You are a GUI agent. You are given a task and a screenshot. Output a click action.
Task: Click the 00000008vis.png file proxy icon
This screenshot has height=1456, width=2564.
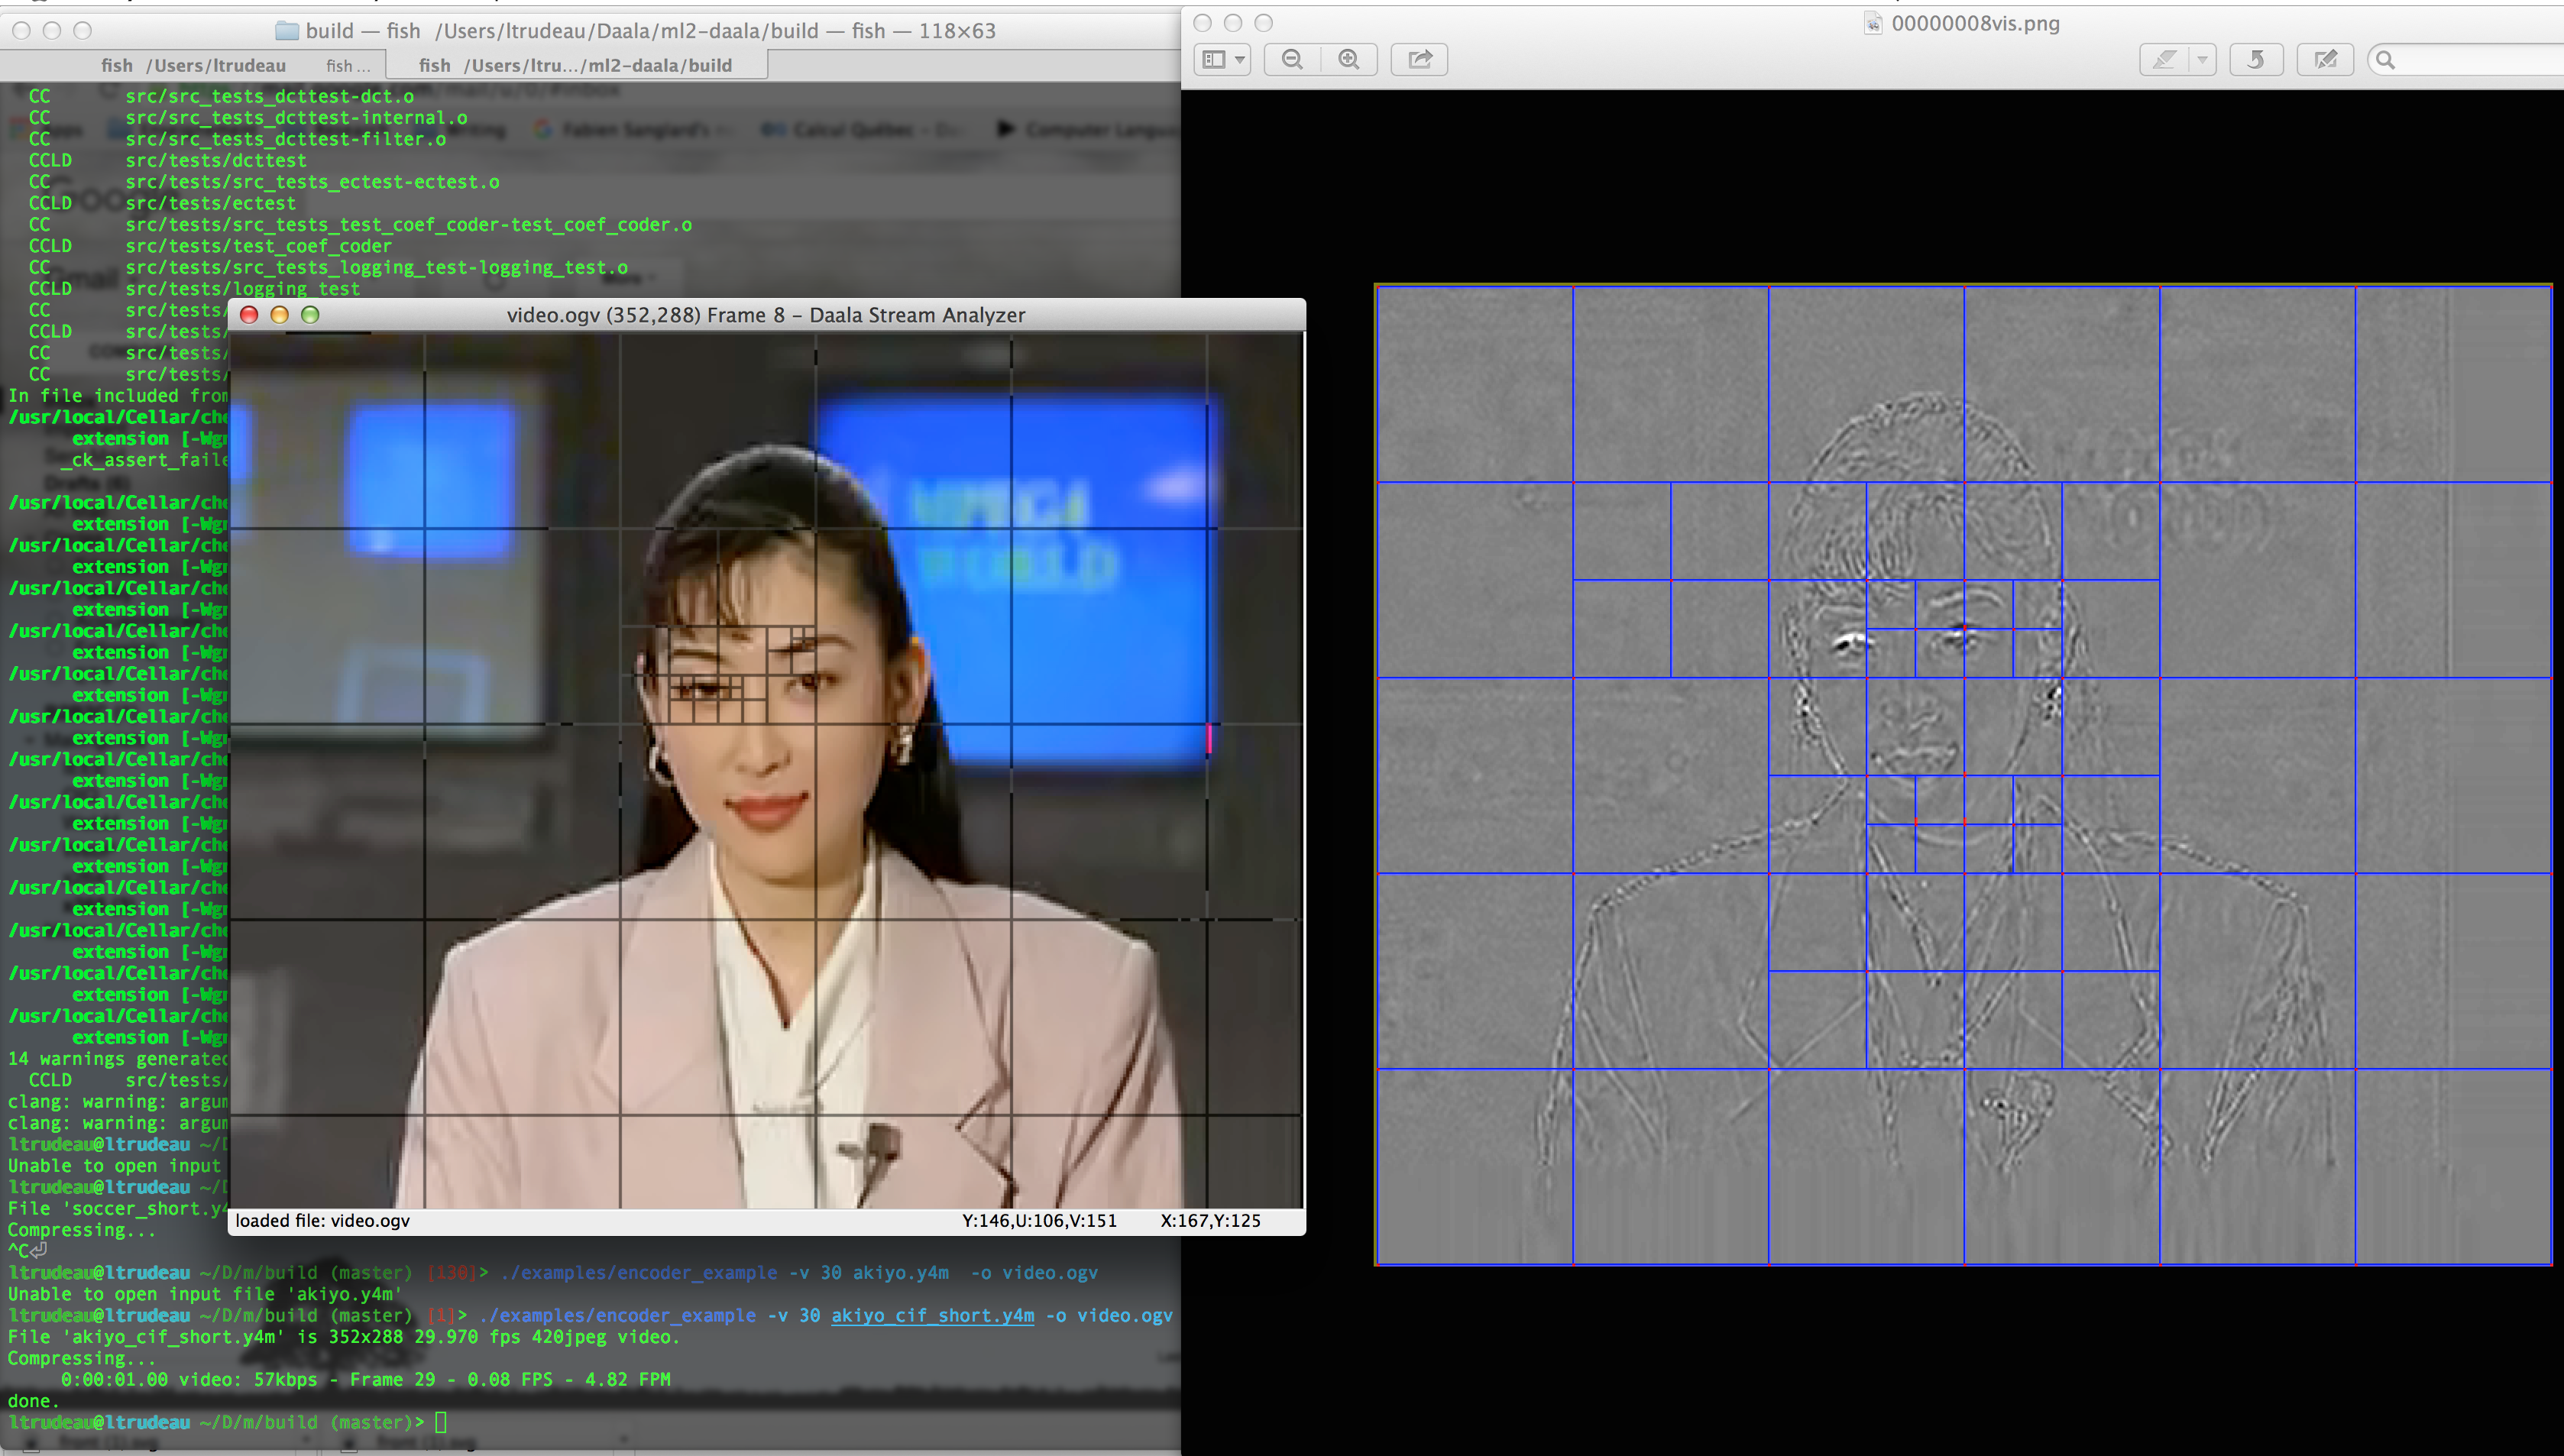point(1873,23)
